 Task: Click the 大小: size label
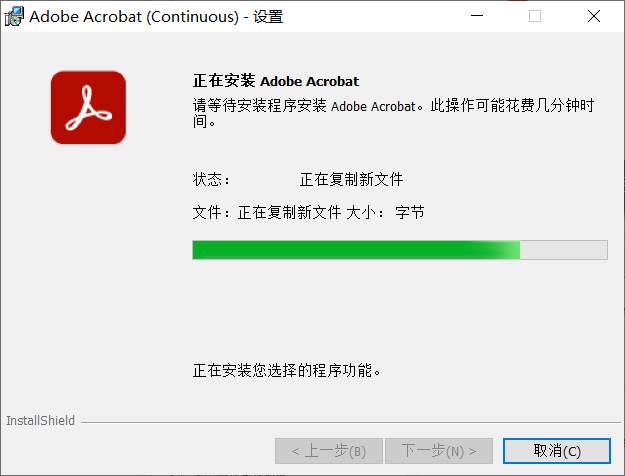tap(365, 212)
